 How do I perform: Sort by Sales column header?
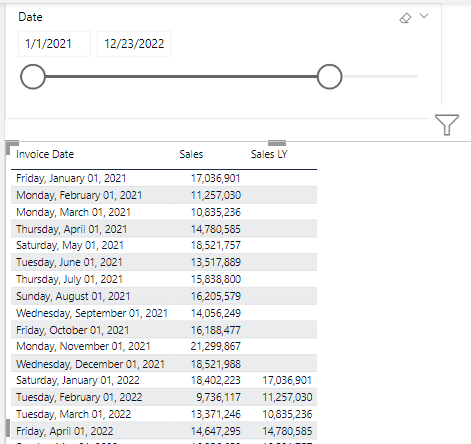191,154
